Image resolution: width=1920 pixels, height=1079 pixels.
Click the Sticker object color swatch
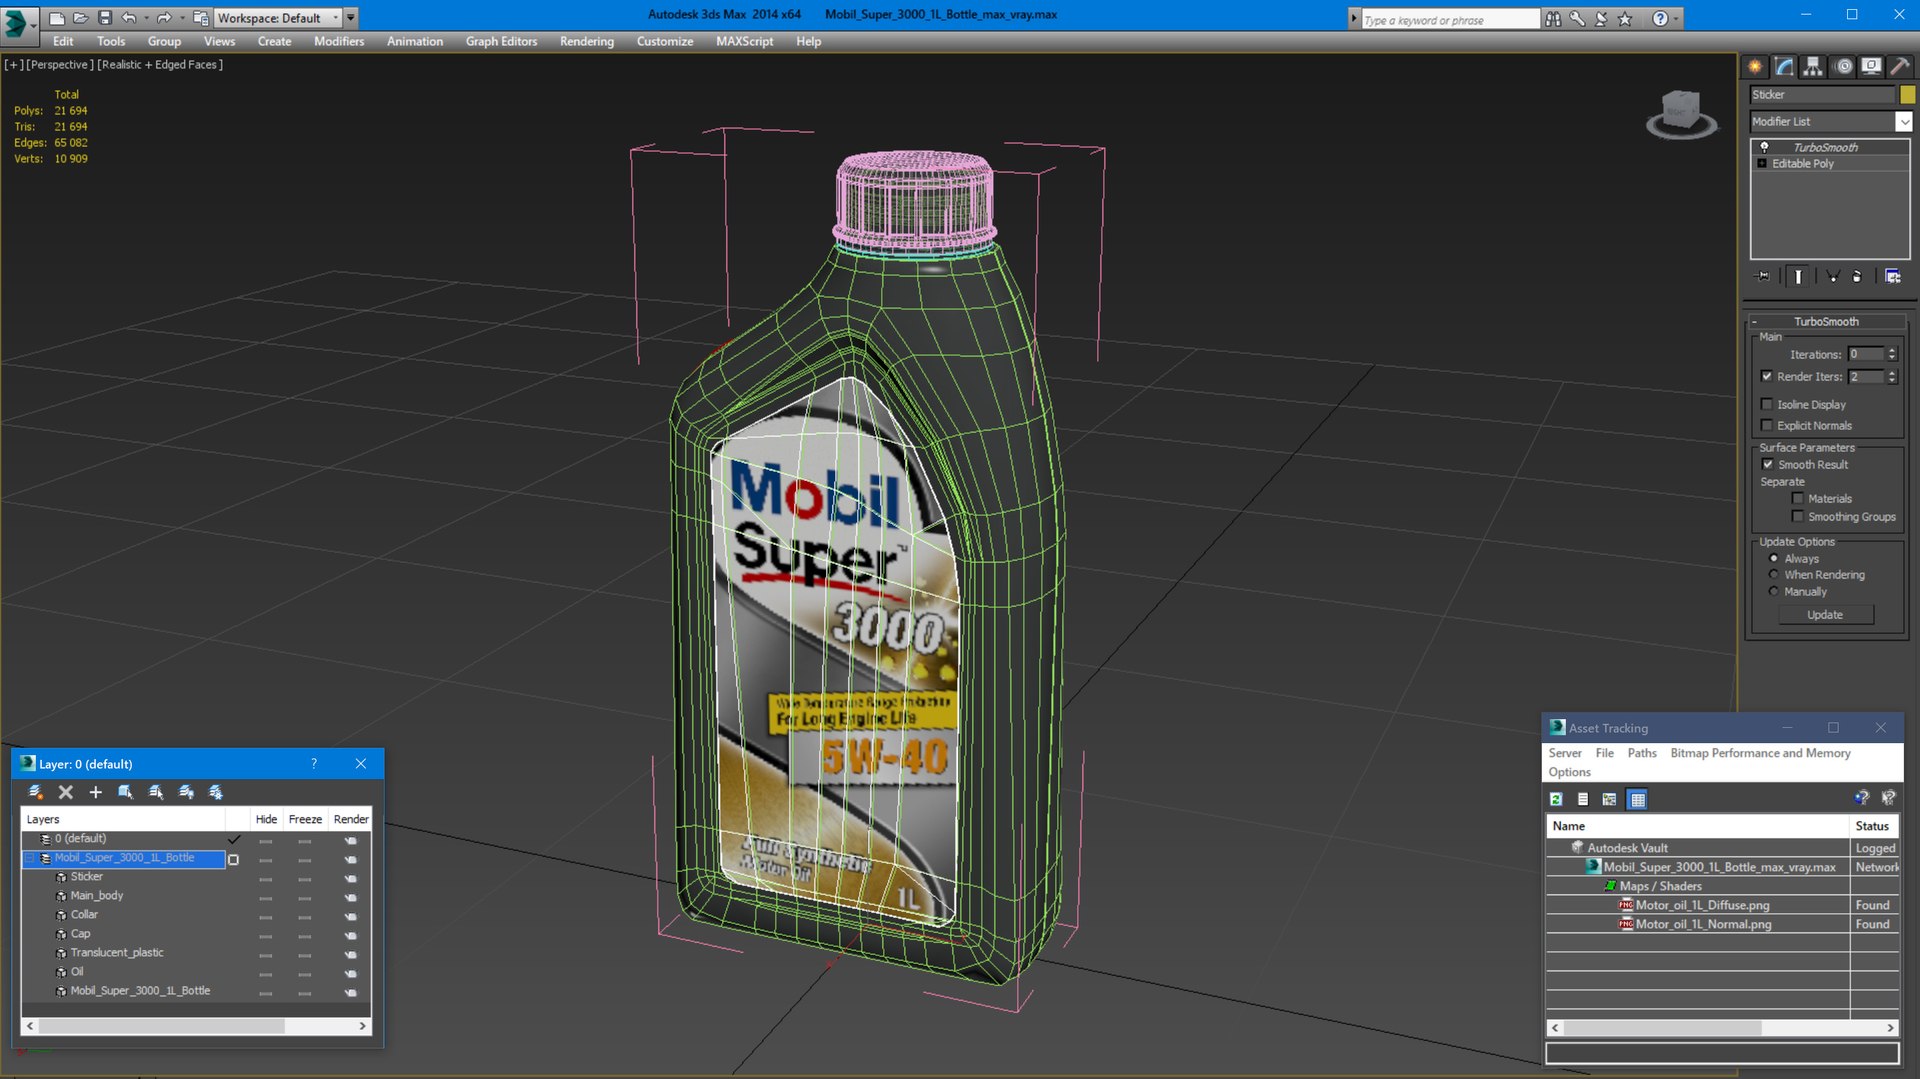click(x=1908, y=95)
